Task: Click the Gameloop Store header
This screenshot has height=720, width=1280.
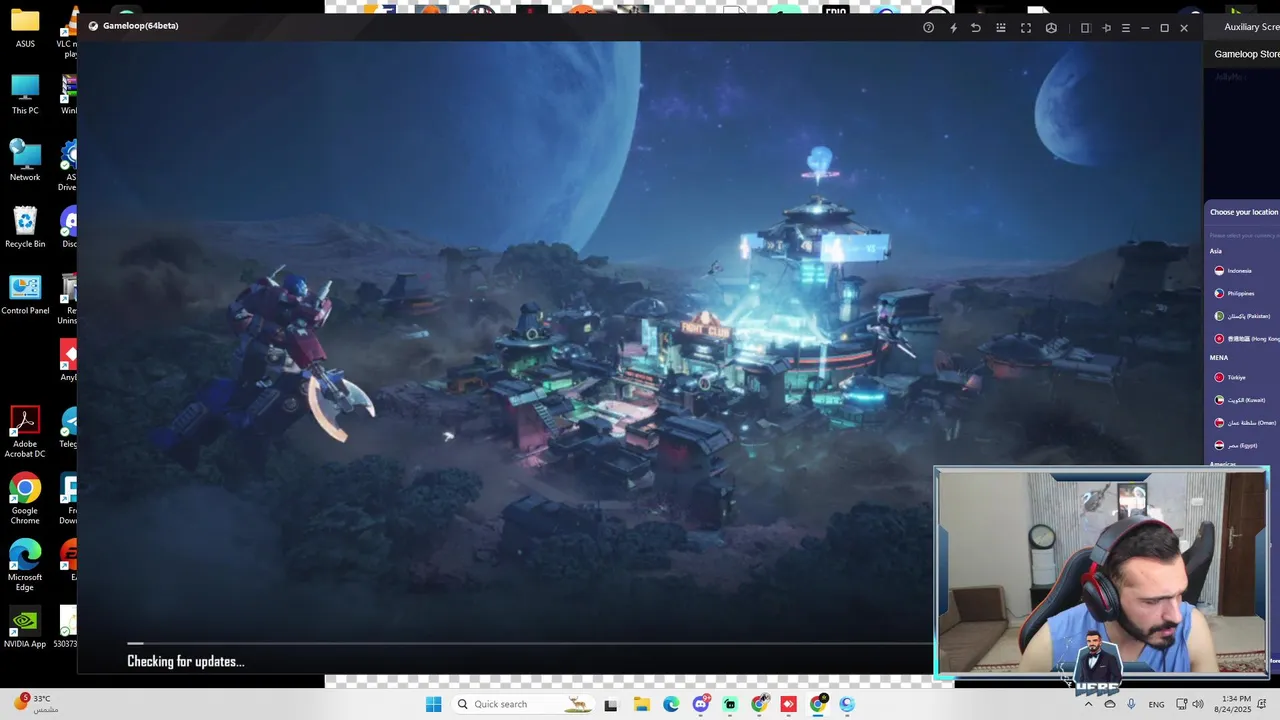Action: [1246, 54]
